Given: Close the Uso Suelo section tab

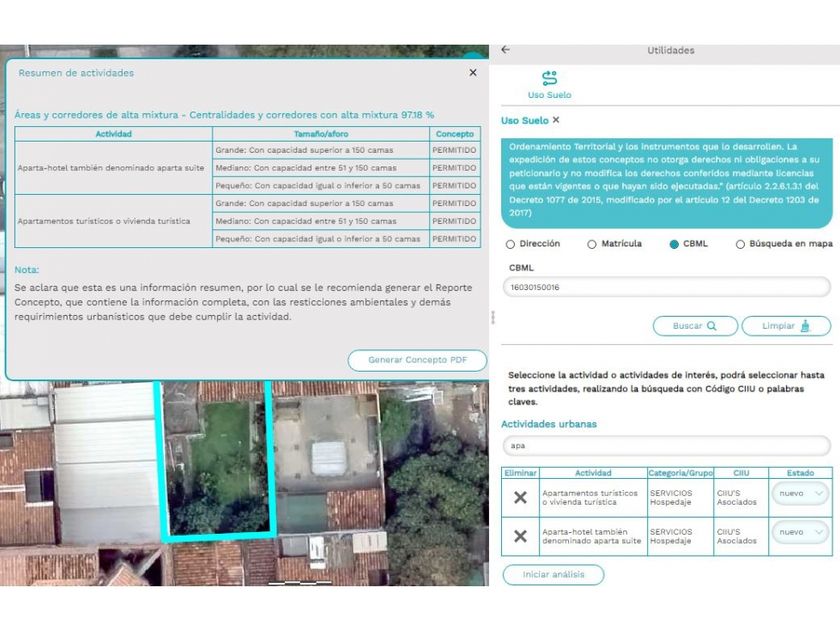Looking at the screenshot, I should click(x=556, y=120).
